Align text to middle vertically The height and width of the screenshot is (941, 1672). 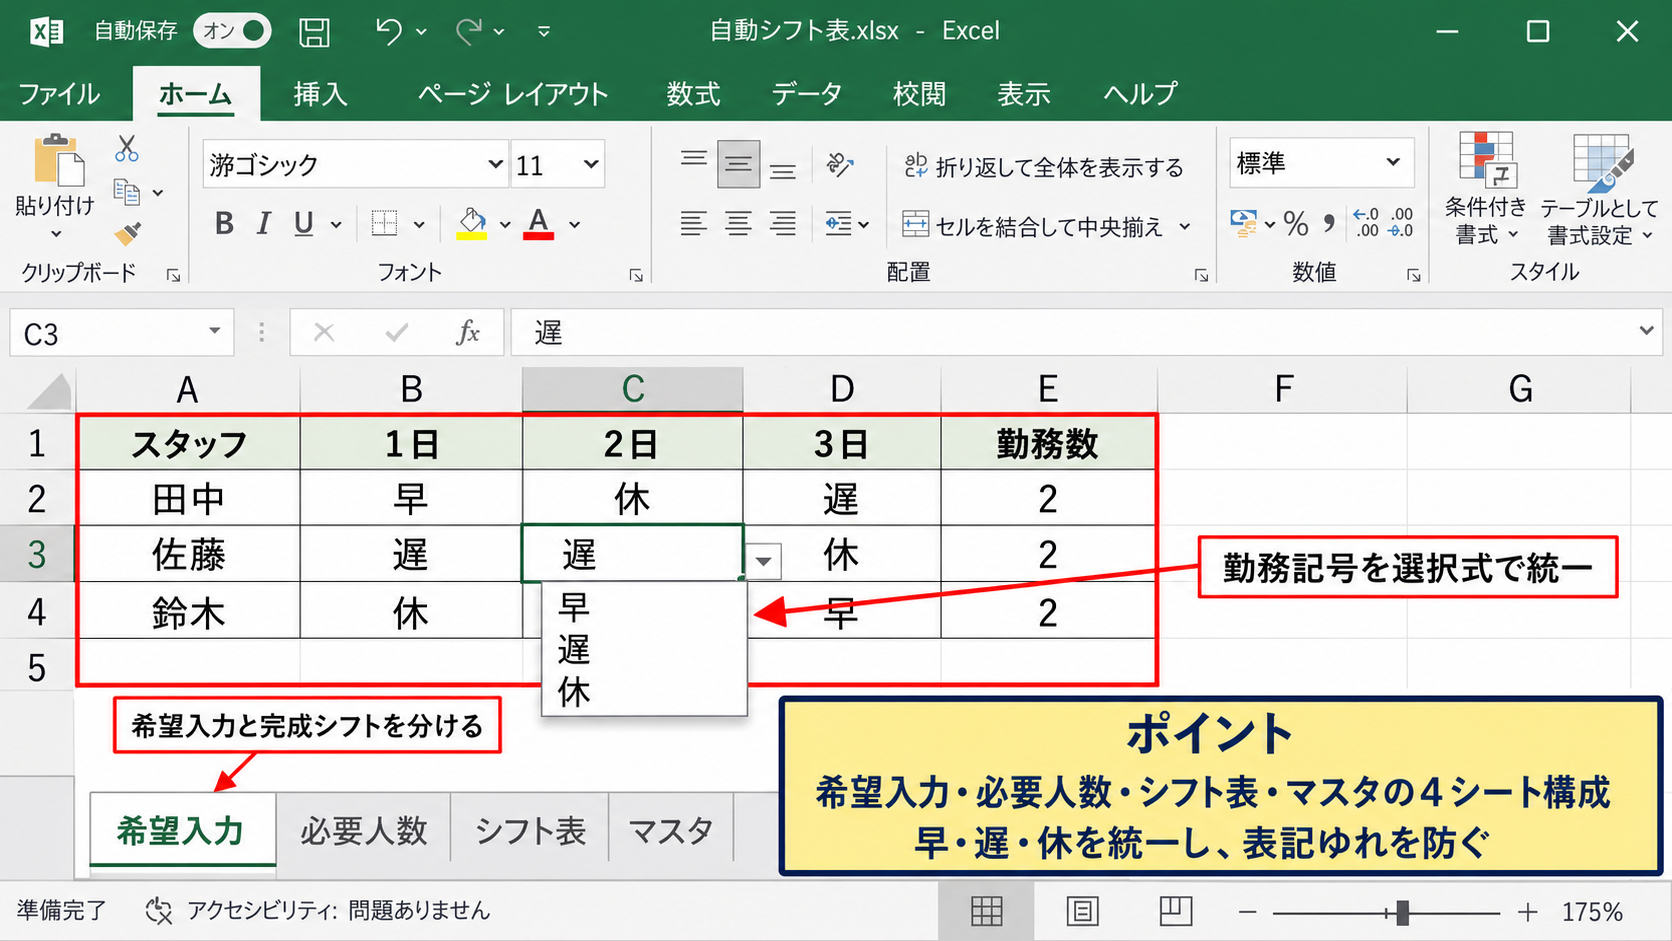738,164
